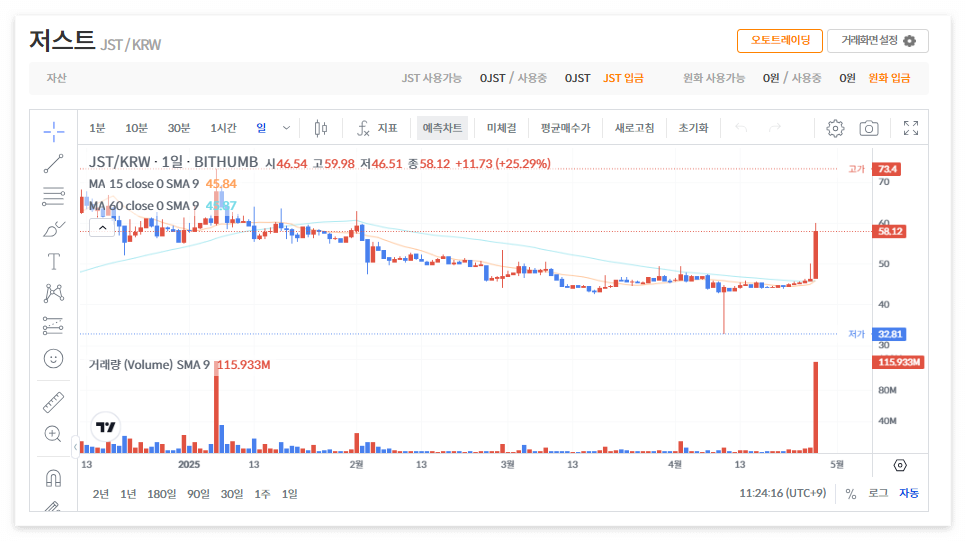Select the 10분 interval

[x=136, y=128]
